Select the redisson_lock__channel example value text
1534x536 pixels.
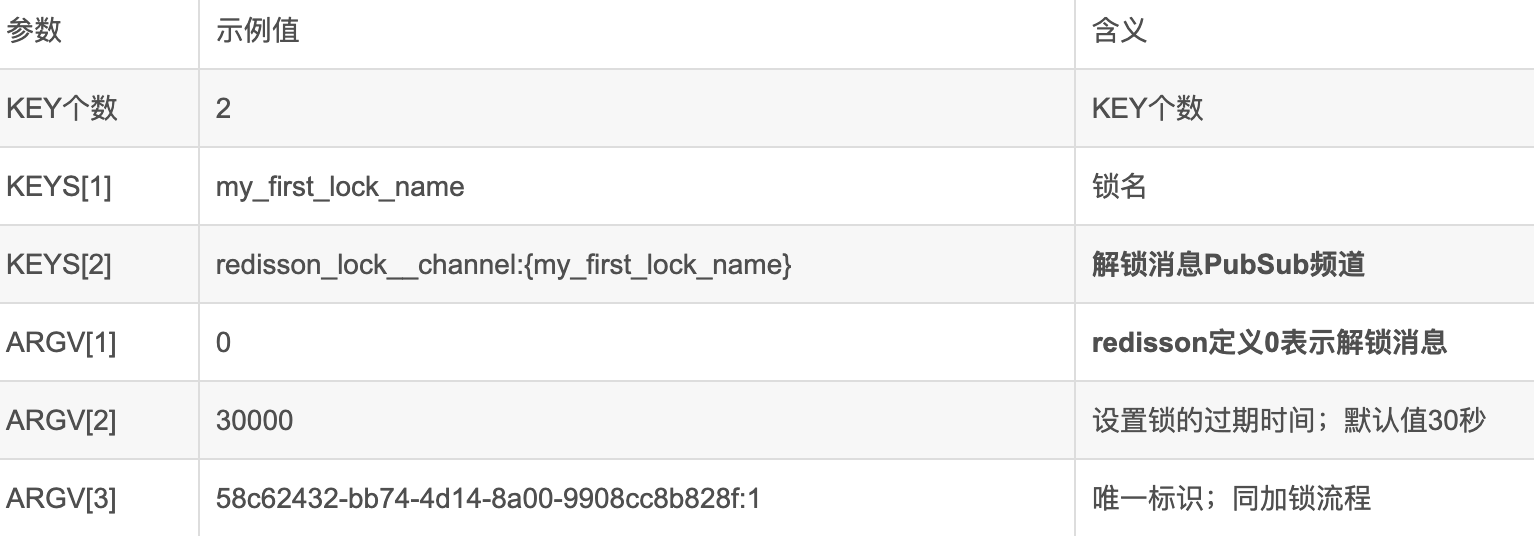[x=504, y=265]
